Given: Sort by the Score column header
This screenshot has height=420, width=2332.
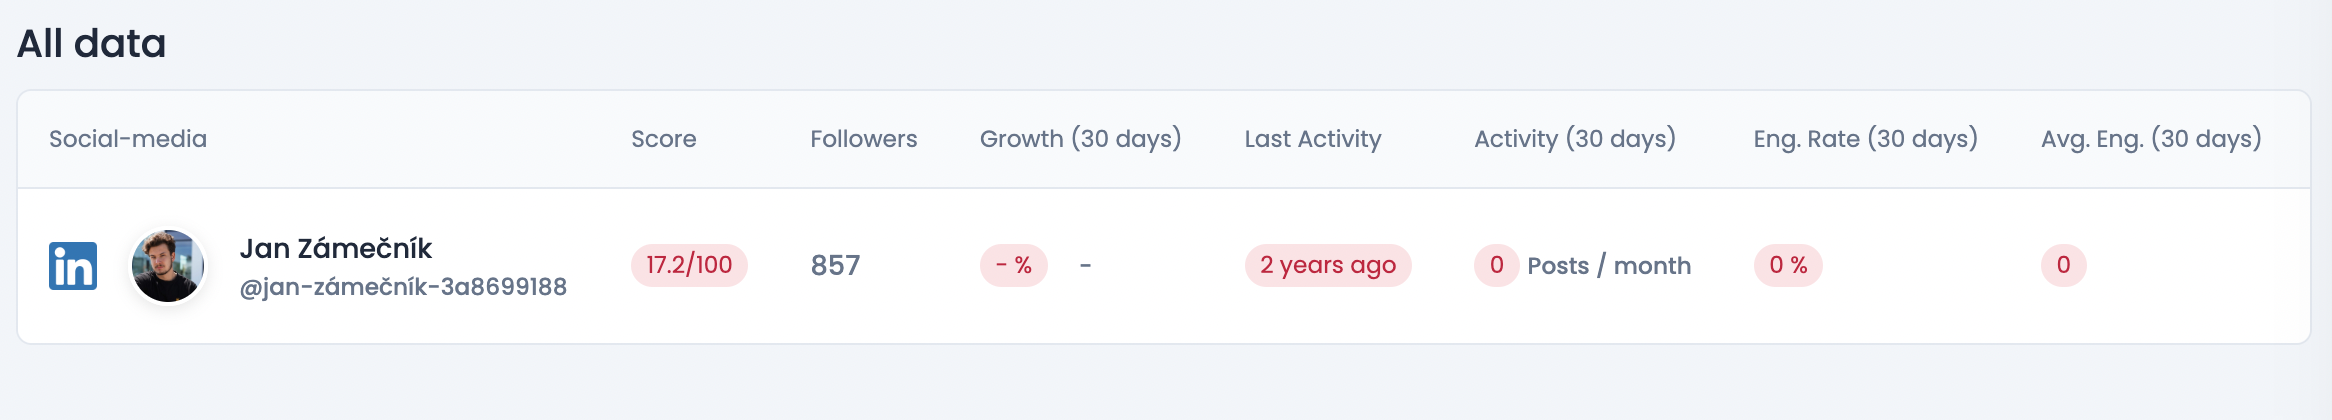Looking at the screenshot, I should pos(663,139).
